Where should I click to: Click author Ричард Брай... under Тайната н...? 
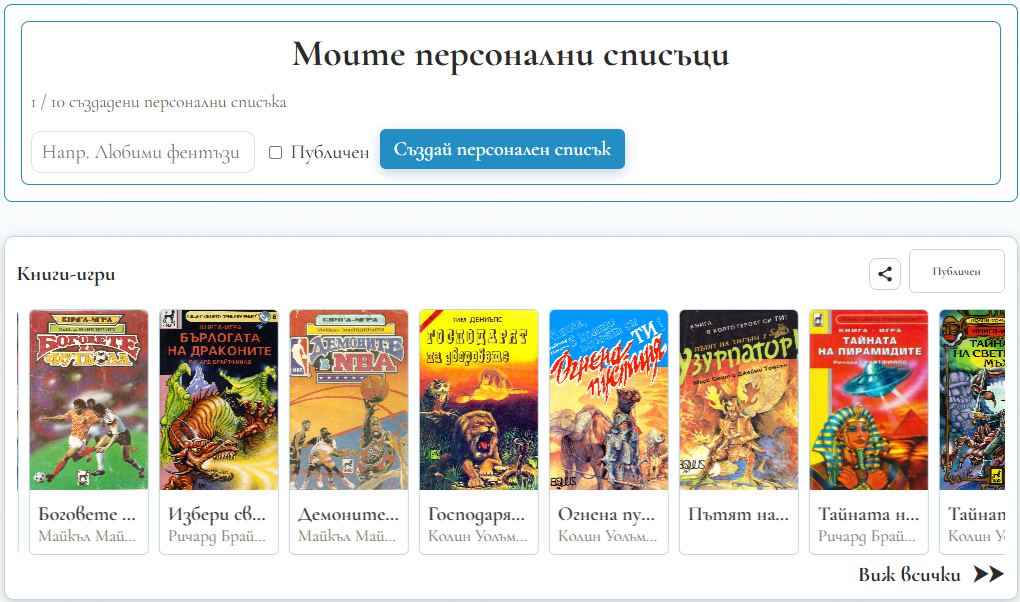867,537
